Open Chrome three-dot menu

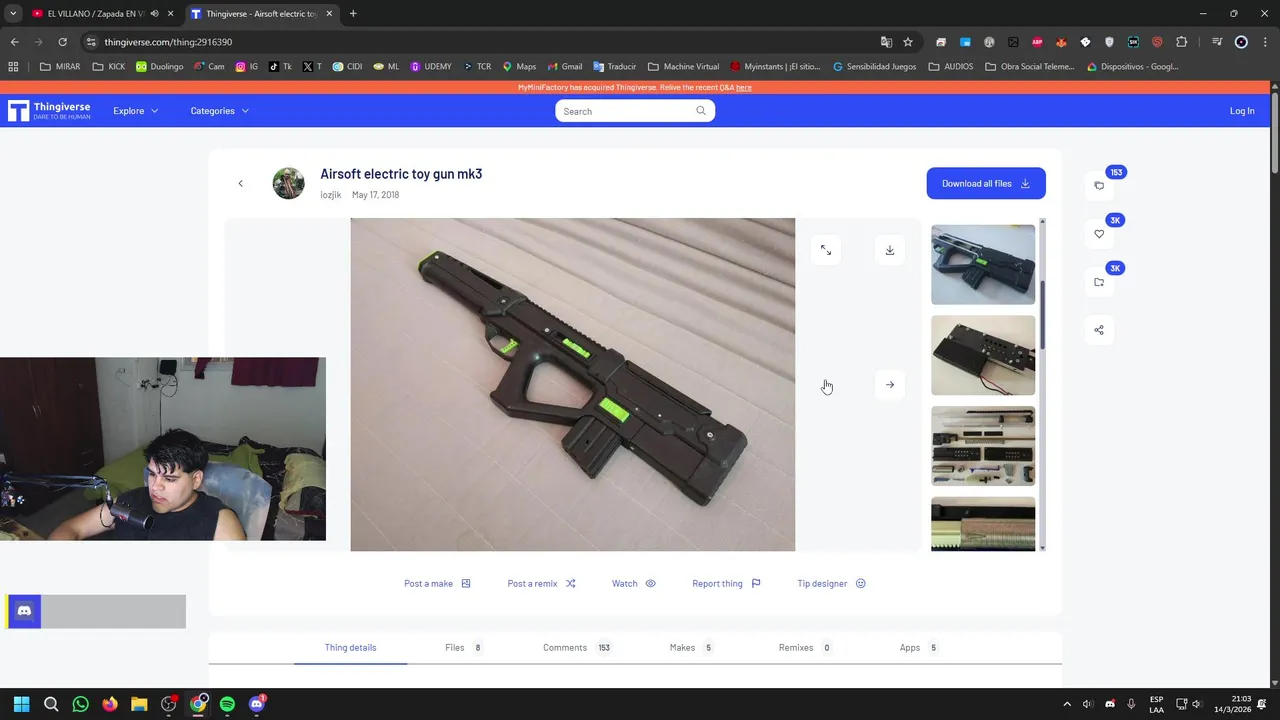1266,42
